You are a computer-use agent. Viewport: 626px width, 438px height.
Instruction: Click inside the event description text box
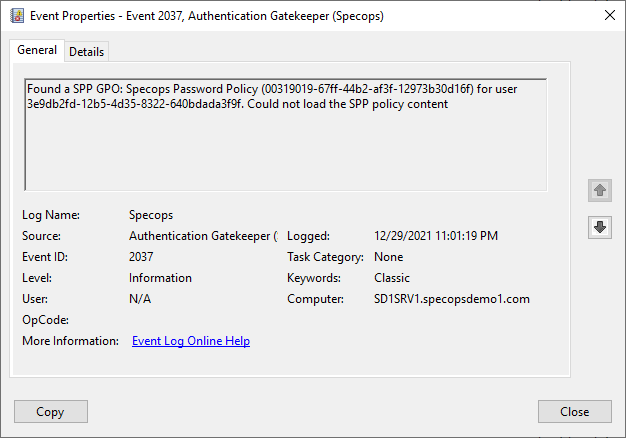(x=285, y=135)
